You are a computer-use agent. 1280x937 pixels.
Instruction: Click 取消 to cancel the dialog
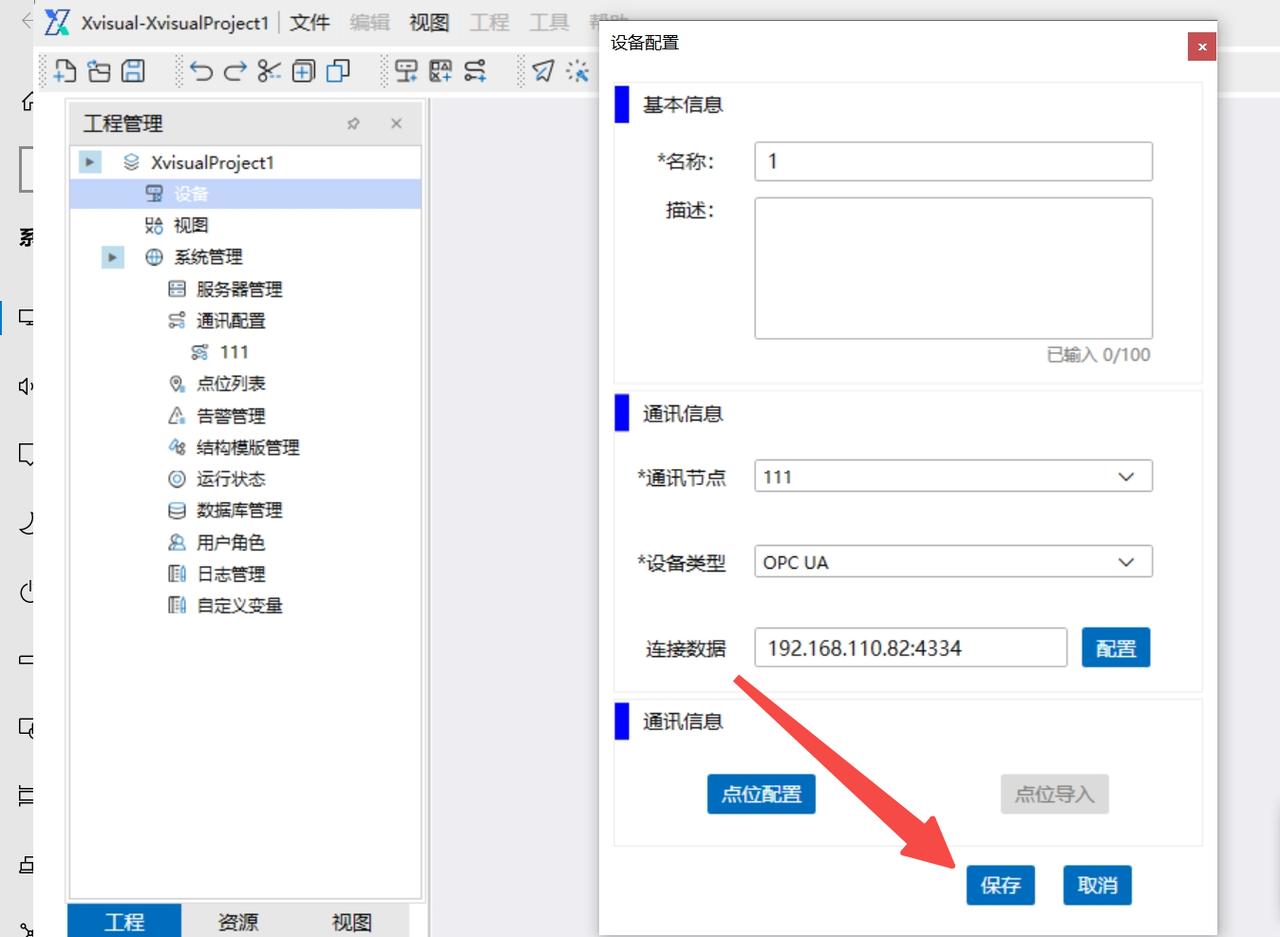point(1097,885)
